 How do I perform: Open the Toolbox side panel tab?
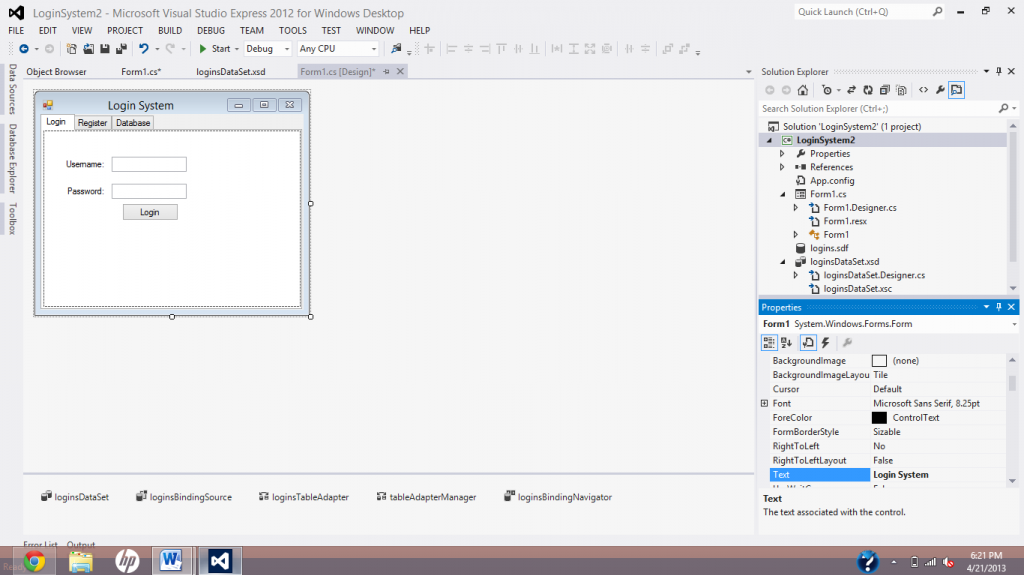pos(12,218)
